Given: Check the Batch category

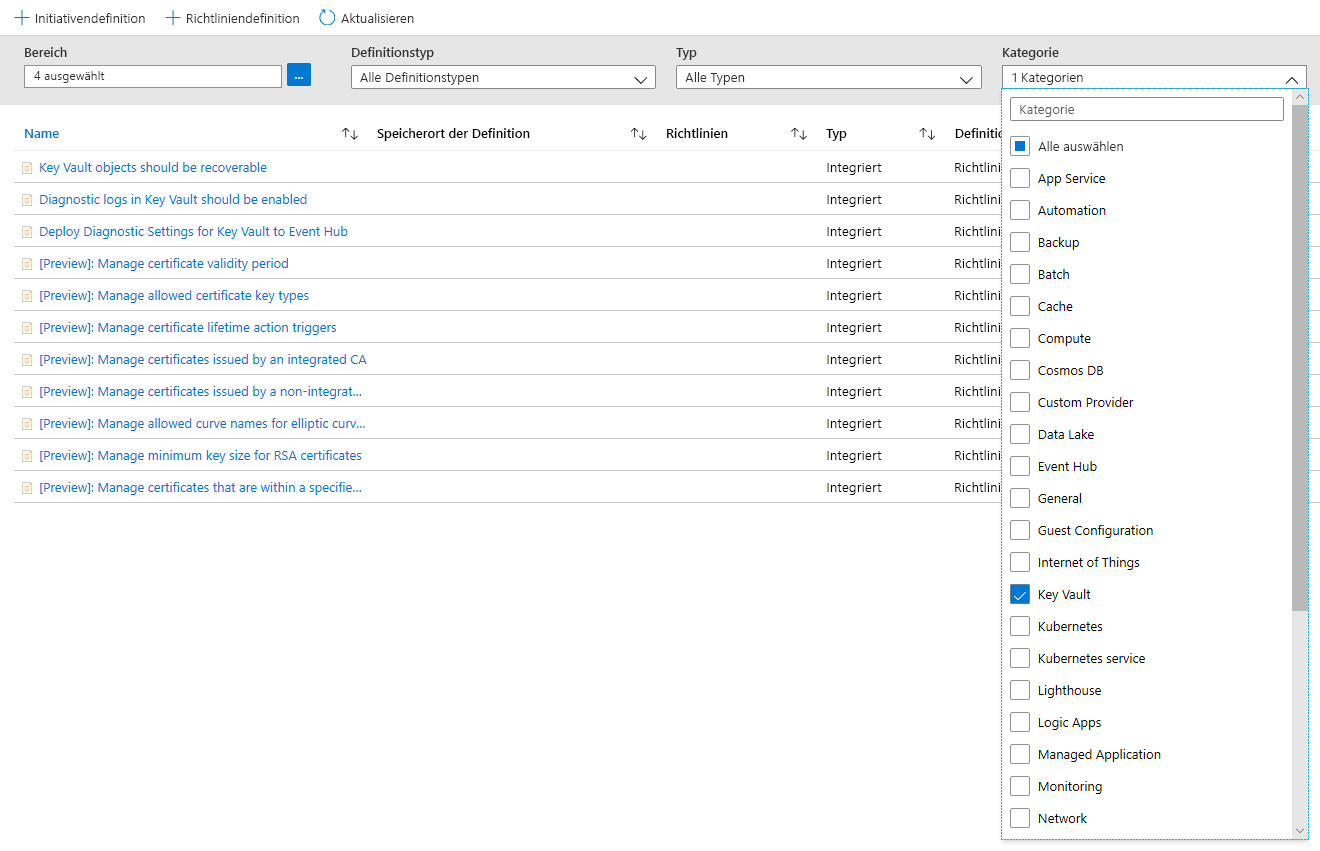Looking at the screenshot, I should click(1020, 274).
